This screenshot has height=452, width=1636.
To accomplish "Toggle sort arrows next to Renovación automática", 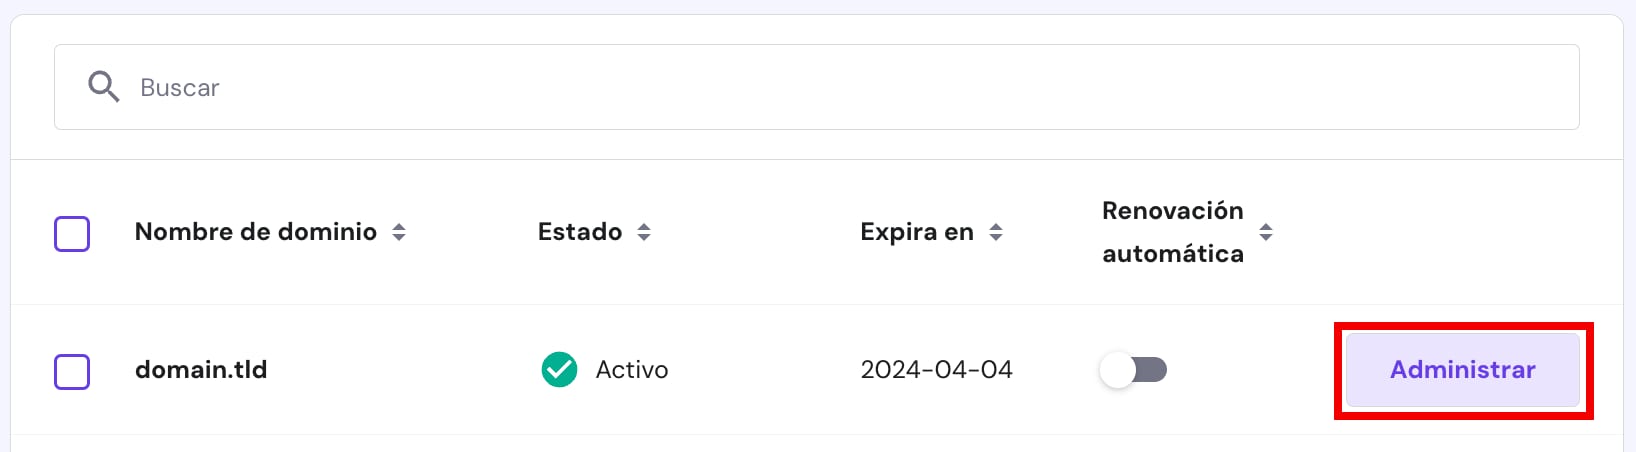I will tap(1266, 232).
